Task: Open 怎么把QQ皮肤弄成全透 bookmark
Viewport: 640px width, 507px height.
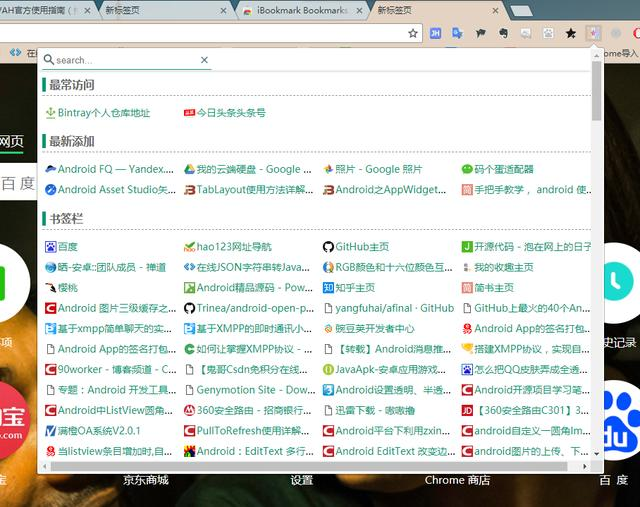Action: click(524, 369)
